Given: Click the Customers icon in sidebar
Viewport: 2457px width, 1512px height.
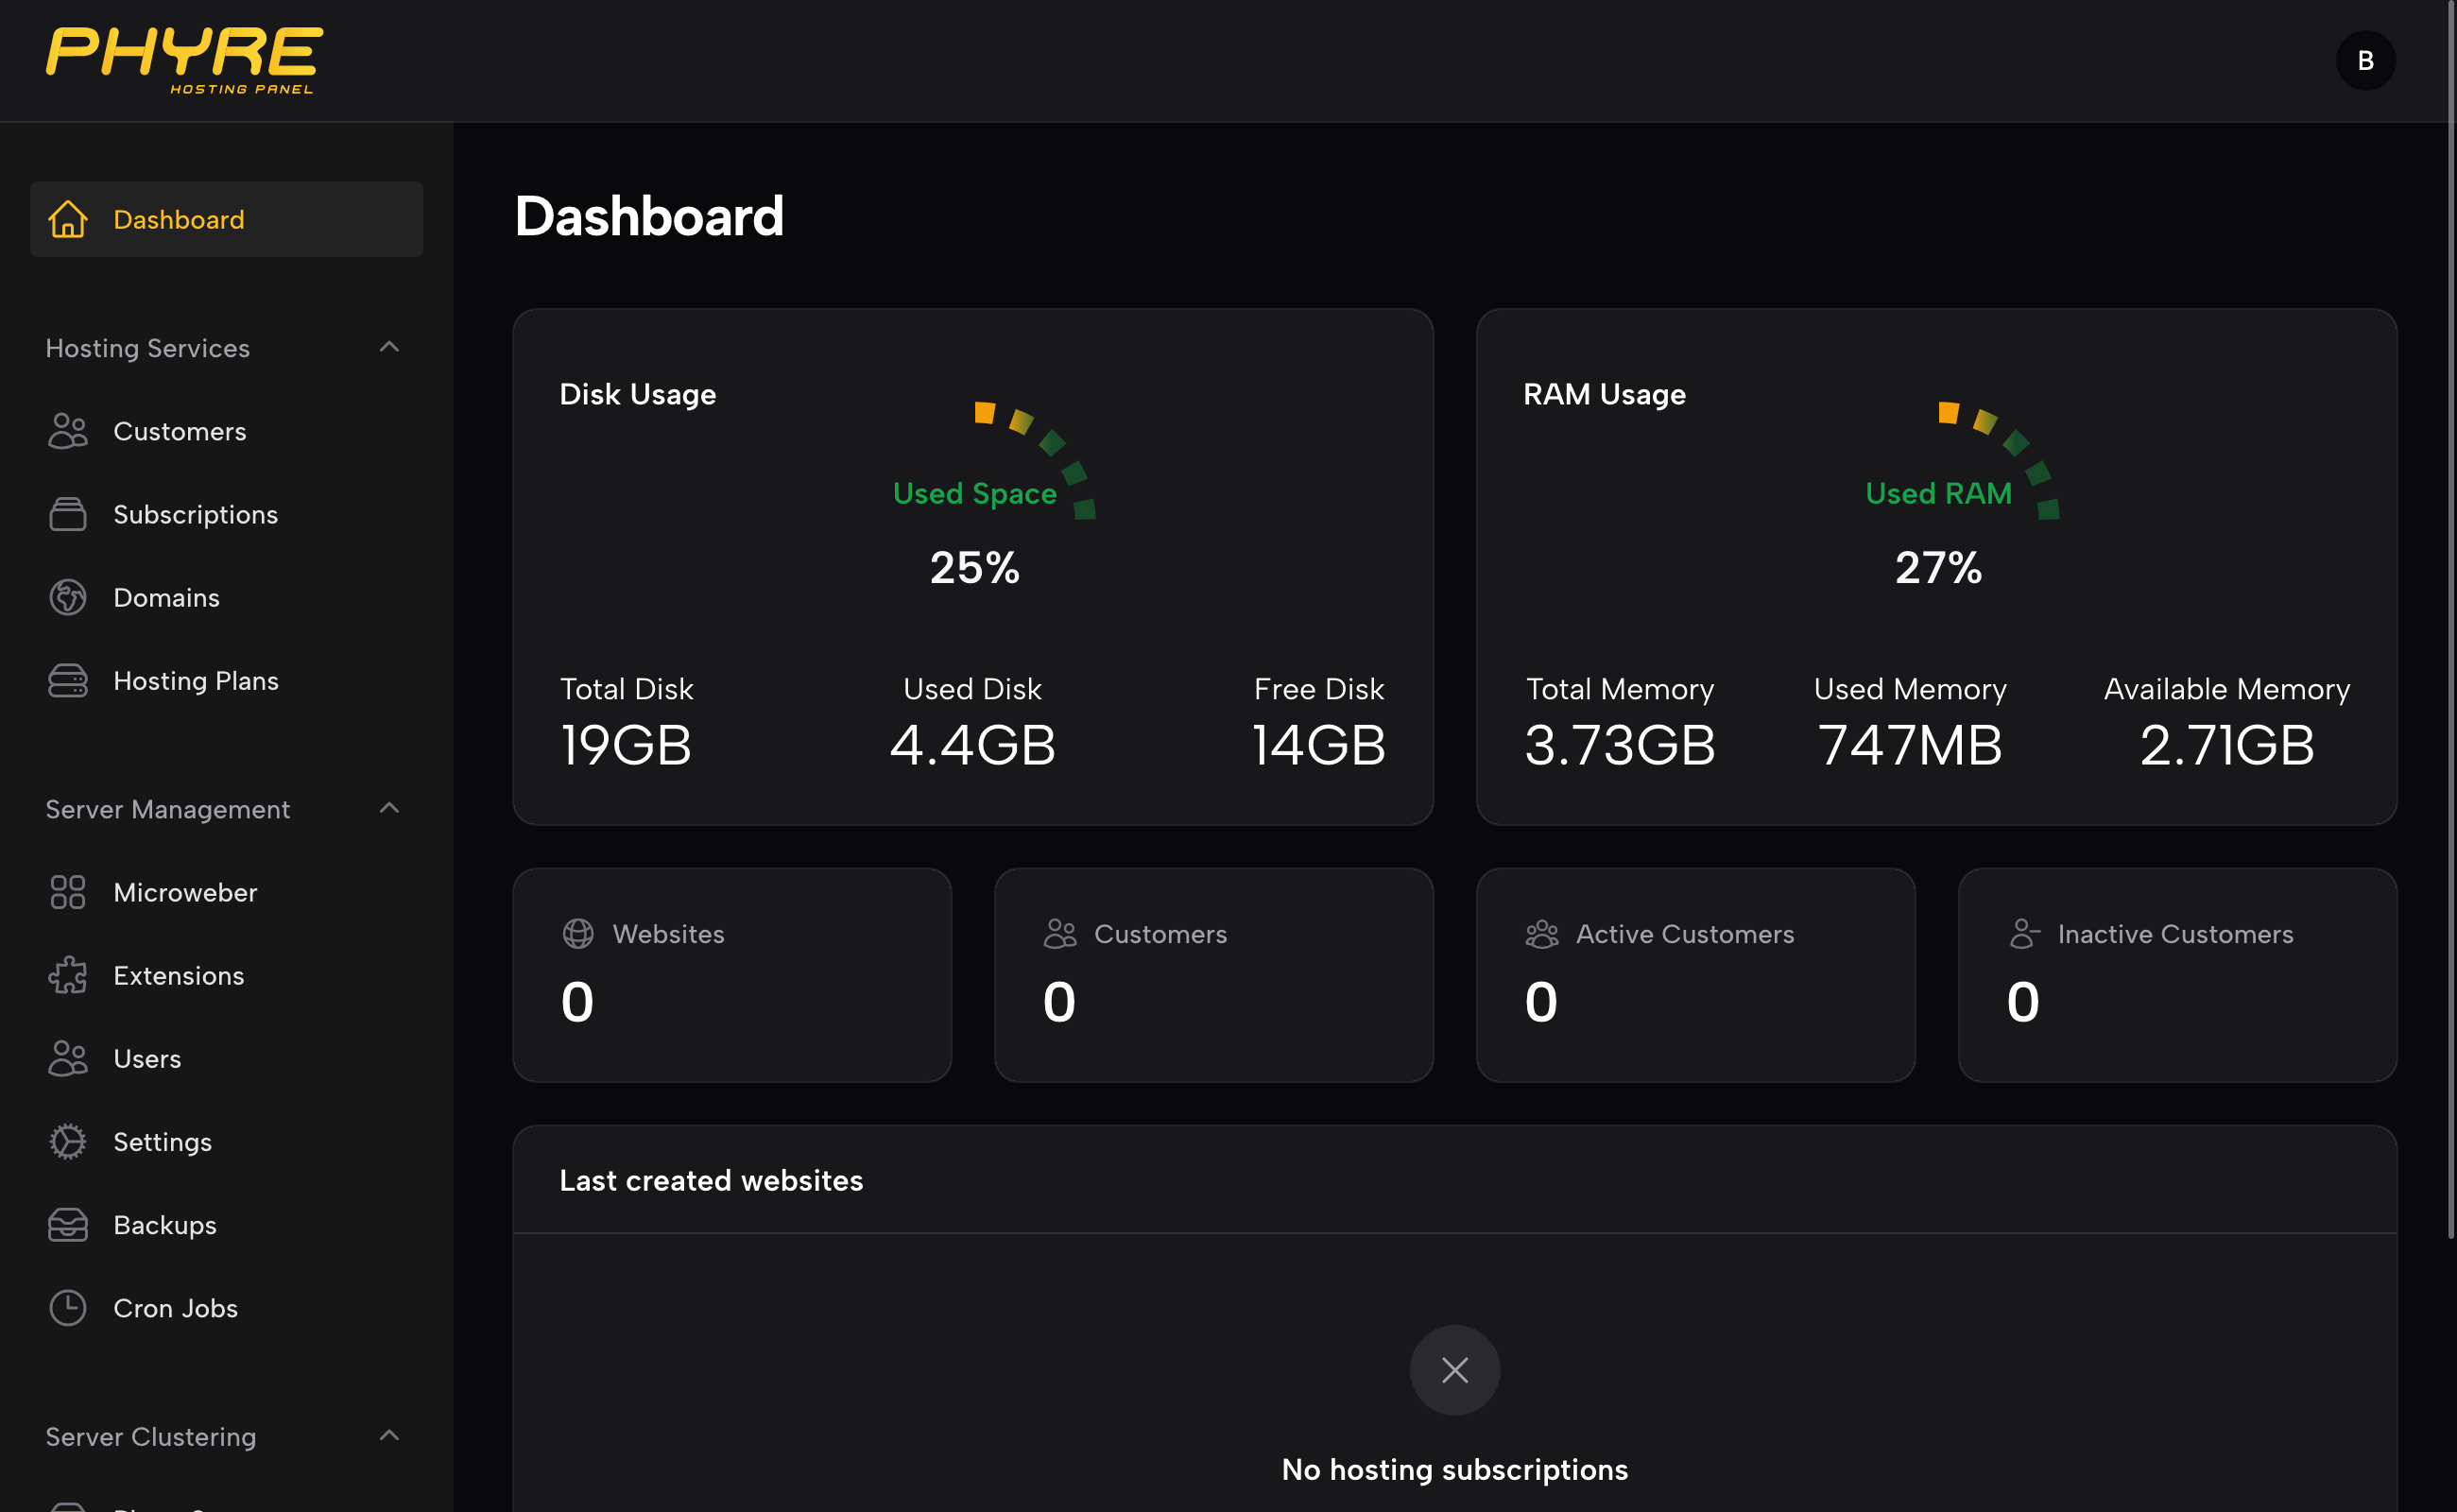Looking at the screenshot, I should coord(65,430).
